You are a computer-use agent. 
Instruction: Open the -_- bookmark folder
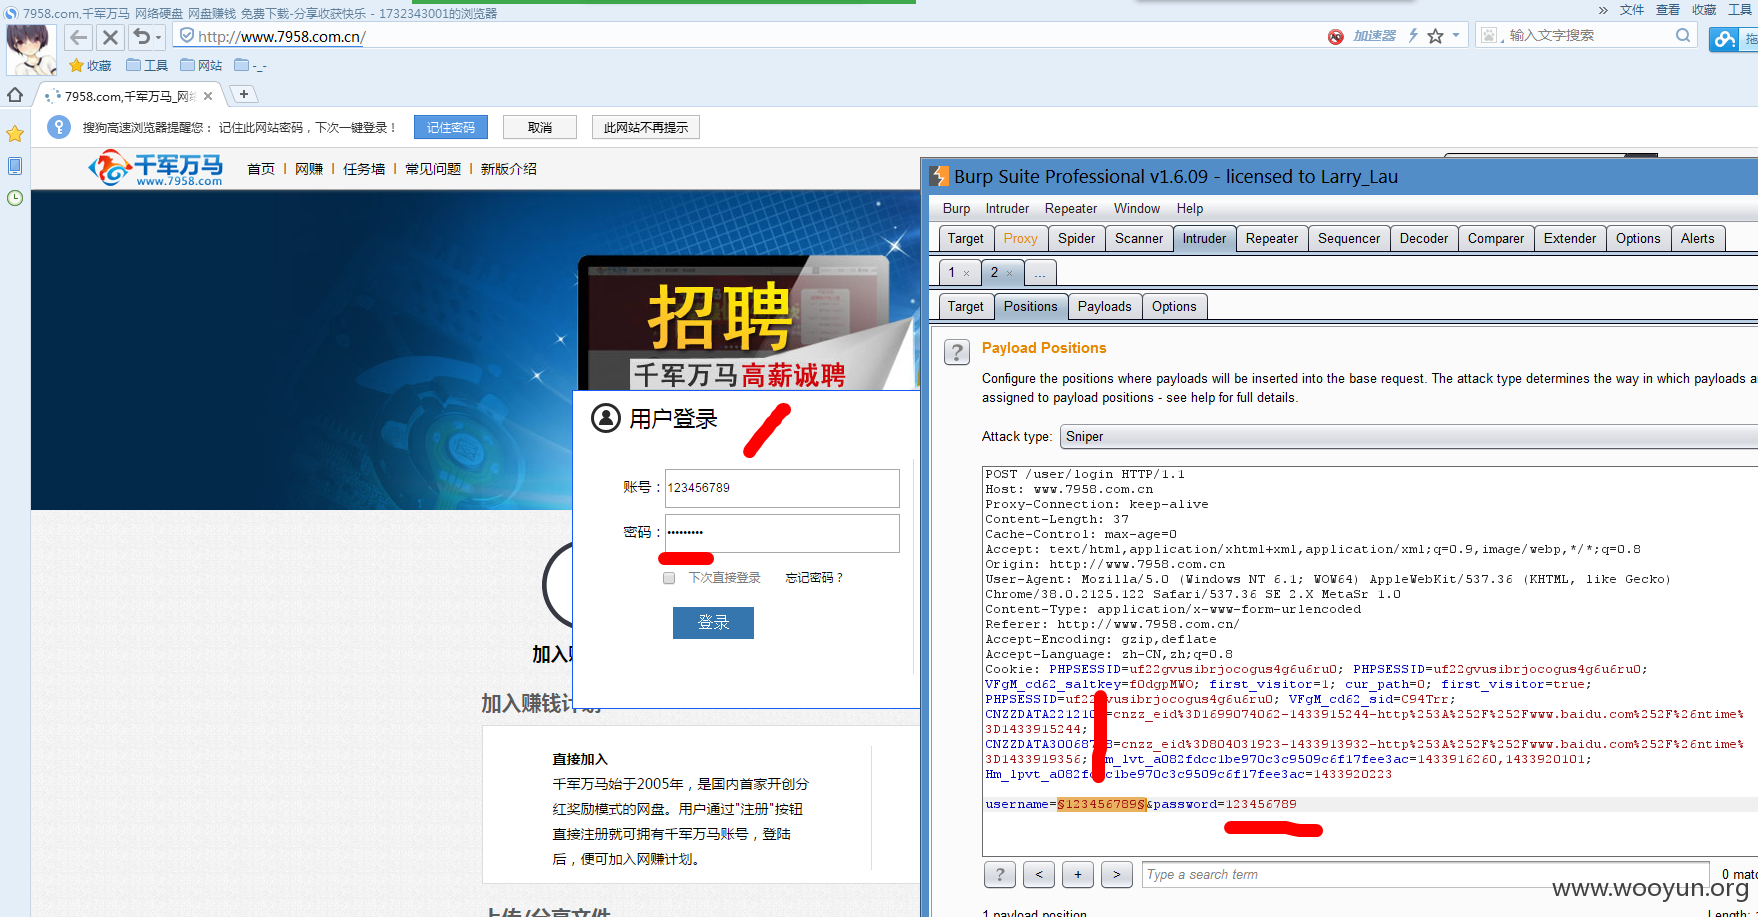coord(250,65)
